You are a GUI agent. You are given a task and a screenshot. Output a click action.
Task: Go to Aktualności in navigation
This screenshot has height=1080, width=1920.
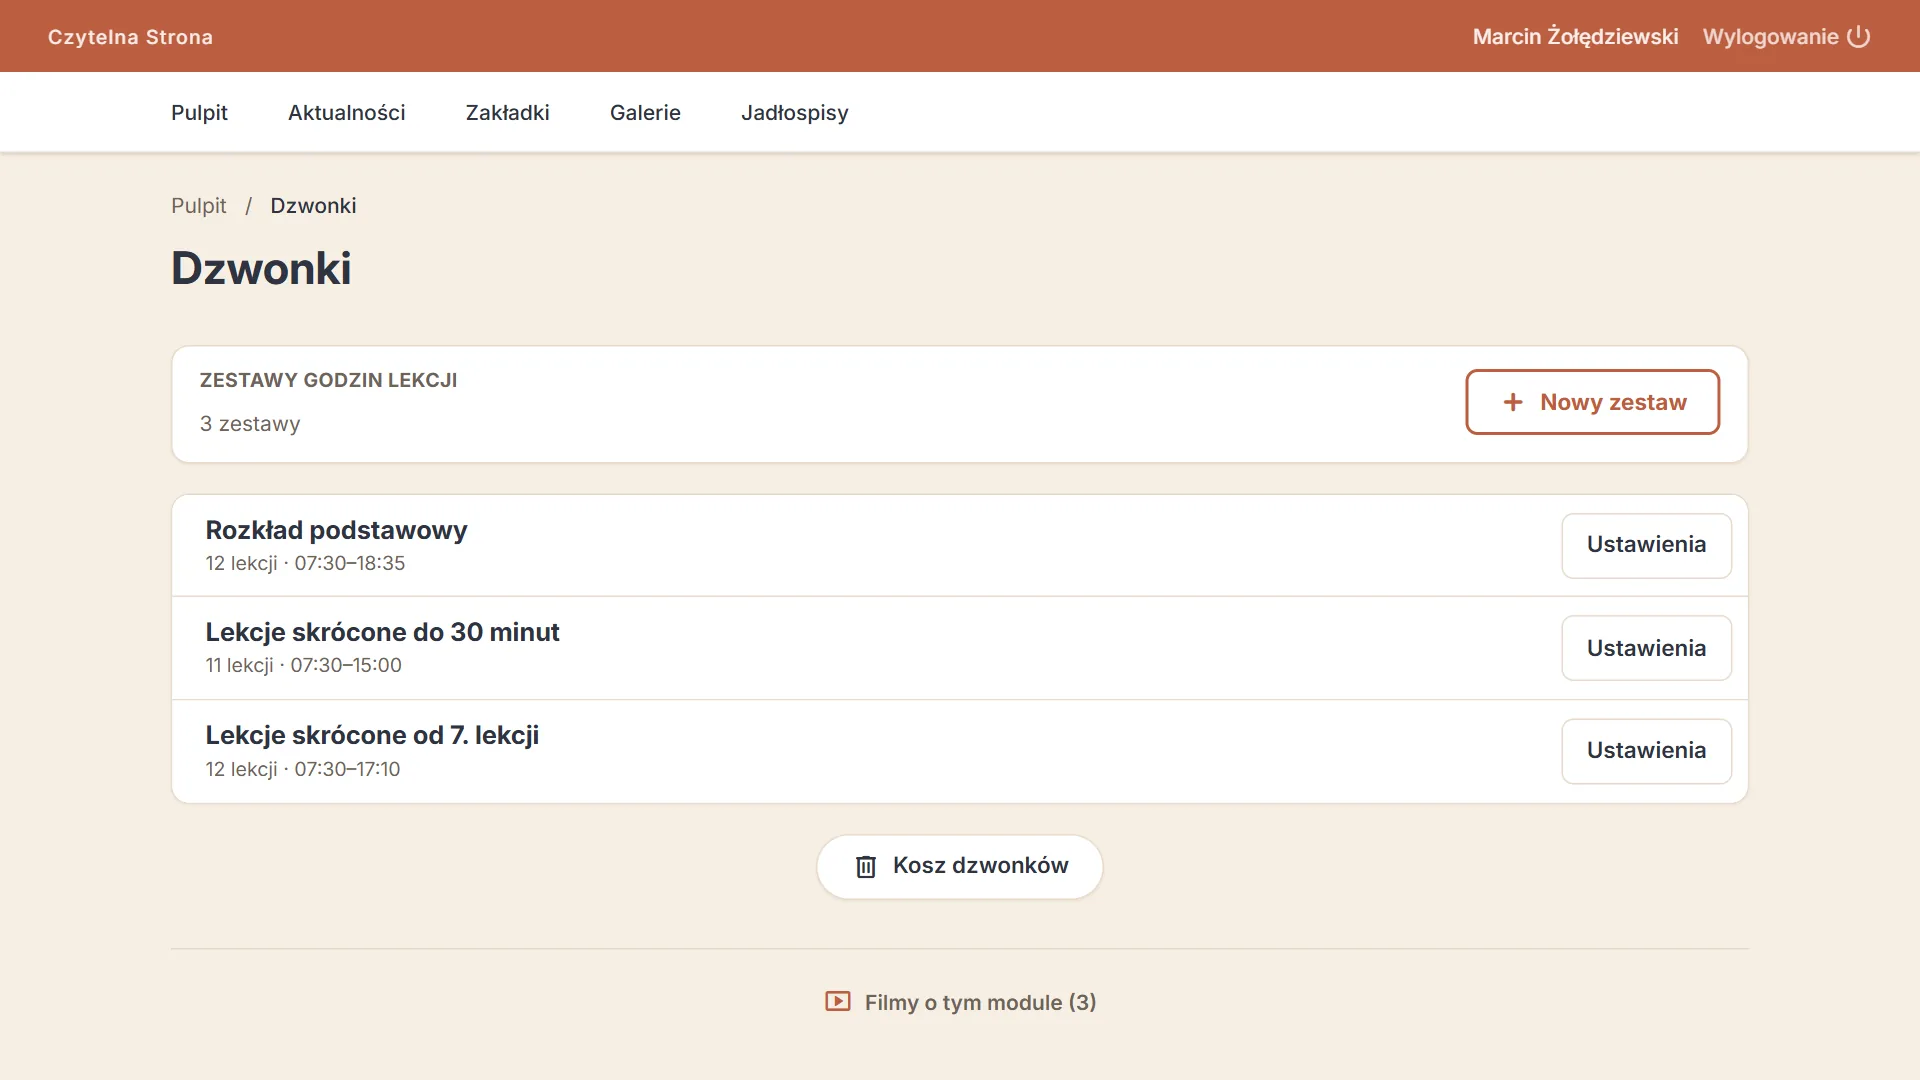(x=347, y=113)
